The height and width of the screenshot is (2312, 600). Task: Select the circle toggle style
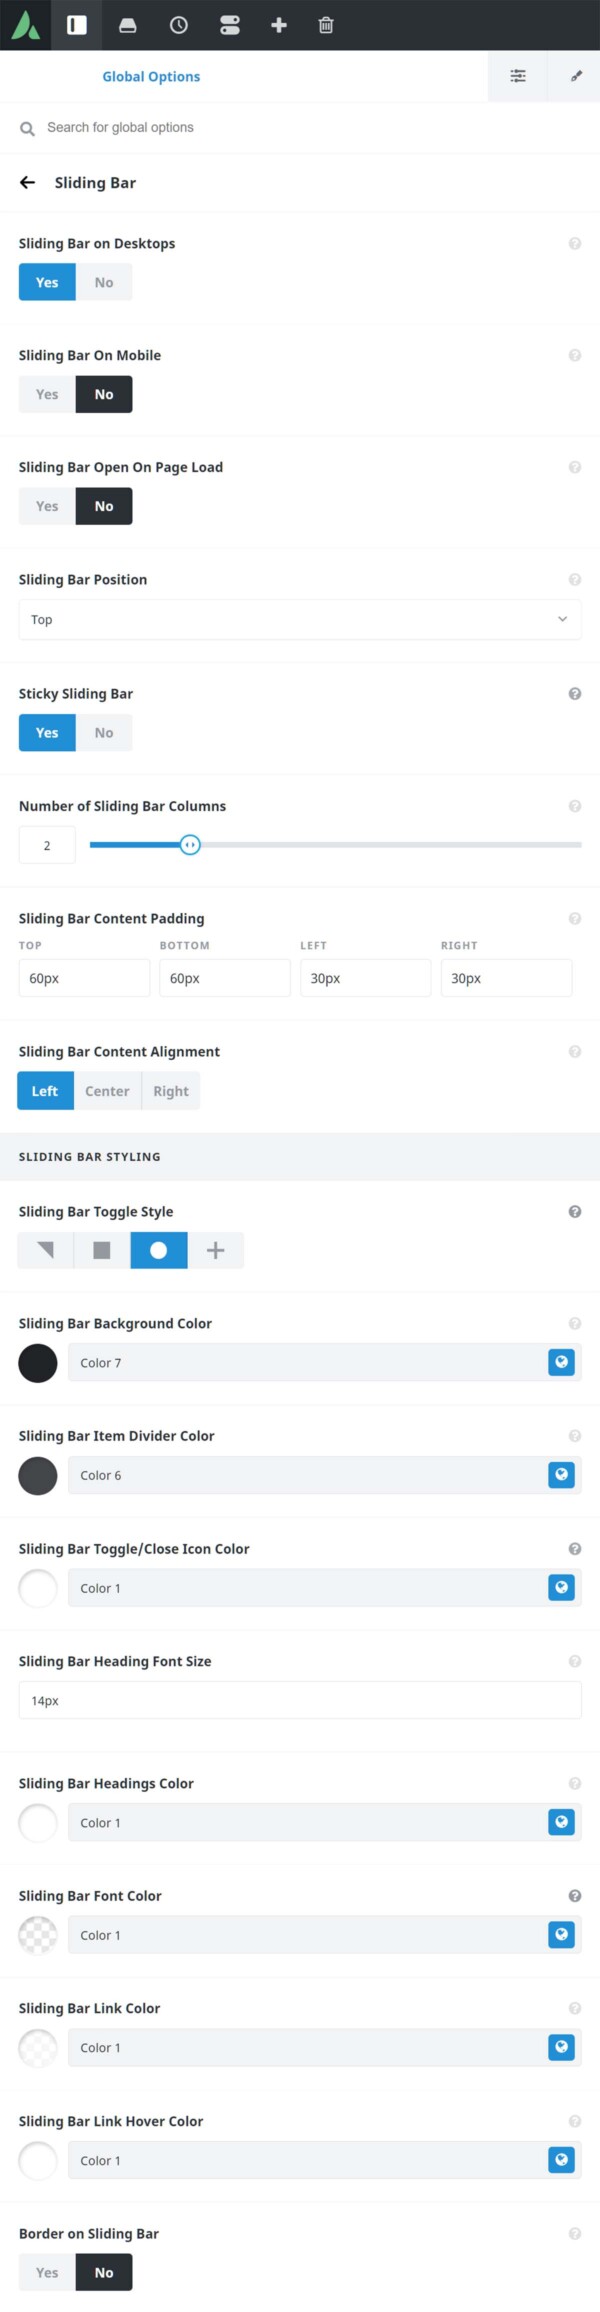158,1249
